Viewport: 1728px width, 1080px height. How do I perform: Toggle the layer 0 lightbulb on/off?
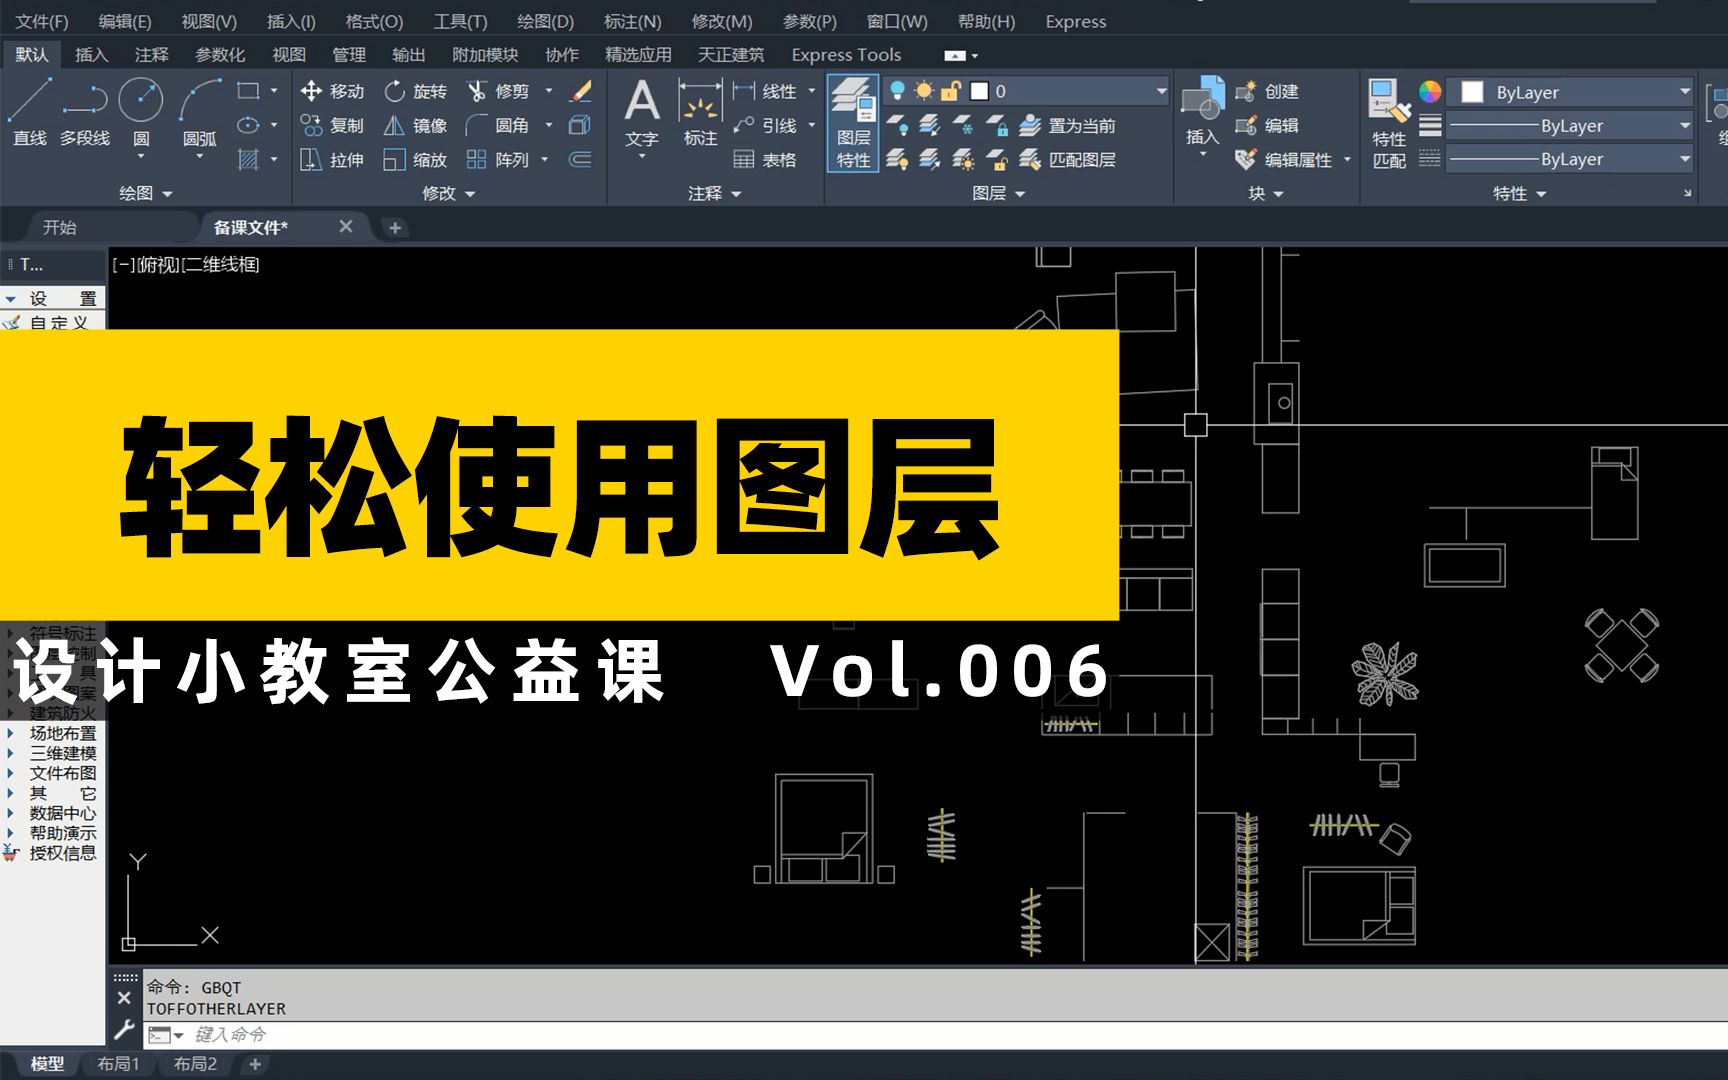pos(897,91)
